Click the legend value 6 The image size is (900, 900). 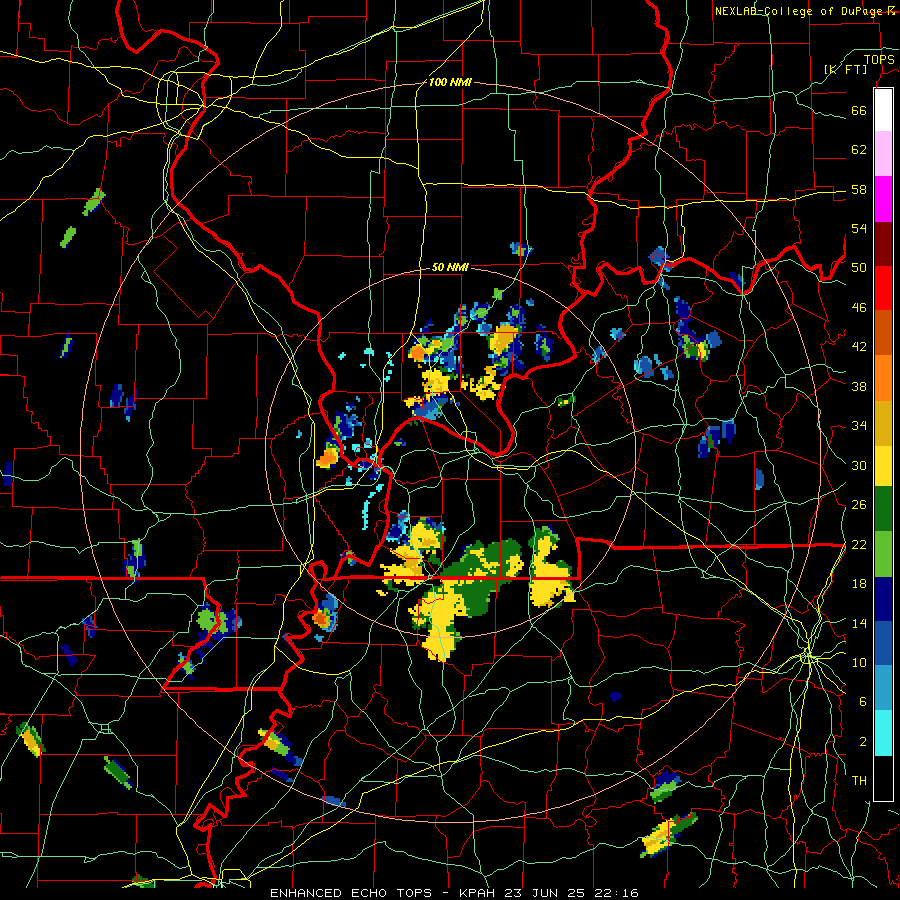(x=862, y=702)
